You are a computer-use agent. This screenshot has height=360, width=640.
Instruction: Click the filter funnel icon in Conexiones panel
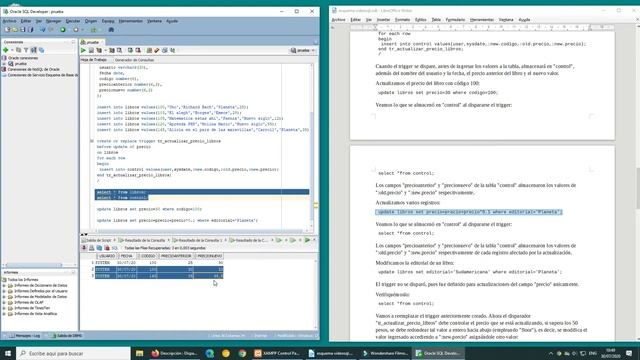coord(26,50)
